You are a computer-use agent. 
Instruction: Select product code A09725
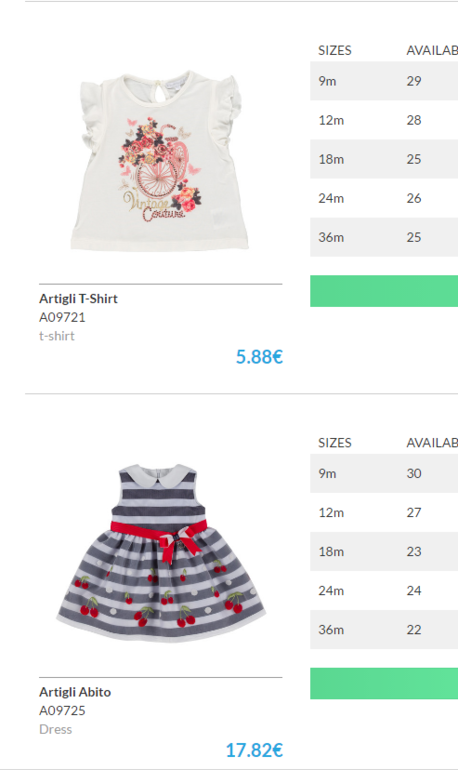tap(62, 711)
